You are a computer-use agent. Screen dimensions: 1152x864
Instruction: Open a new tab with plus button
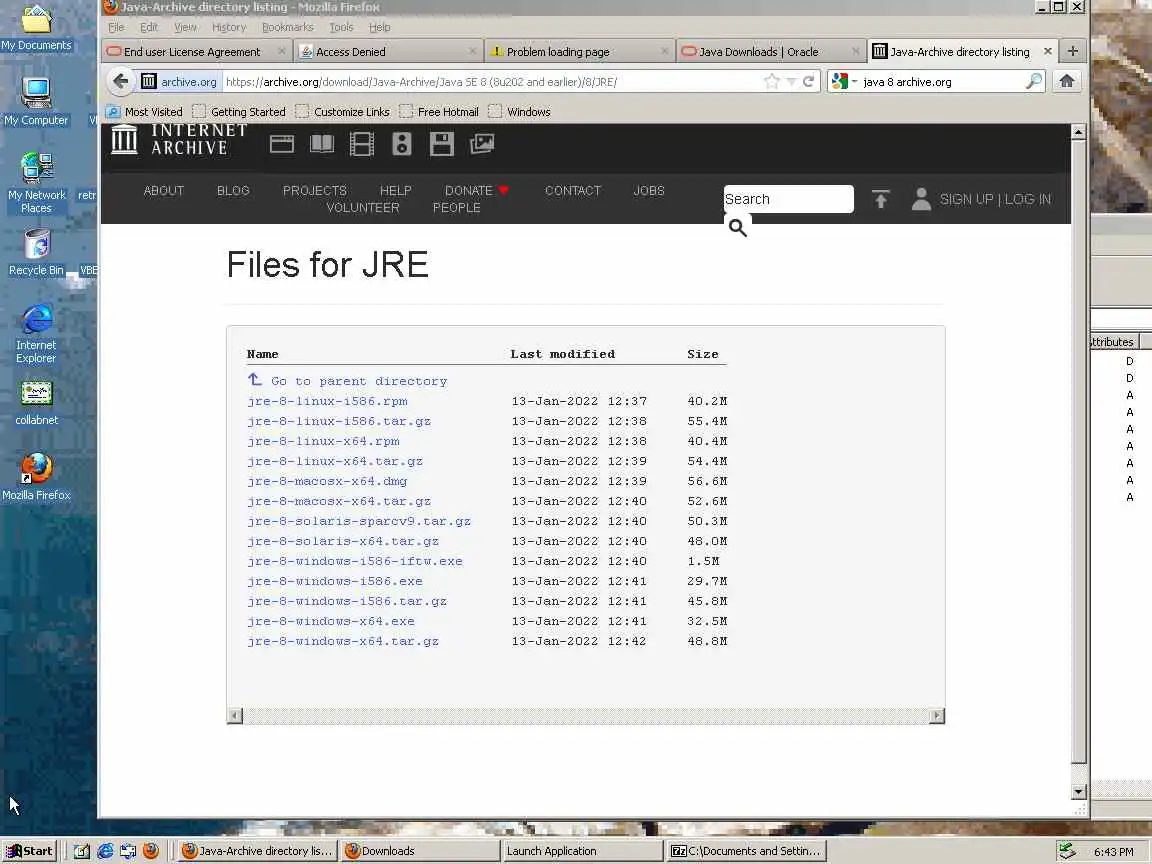tap(1073, 51)
